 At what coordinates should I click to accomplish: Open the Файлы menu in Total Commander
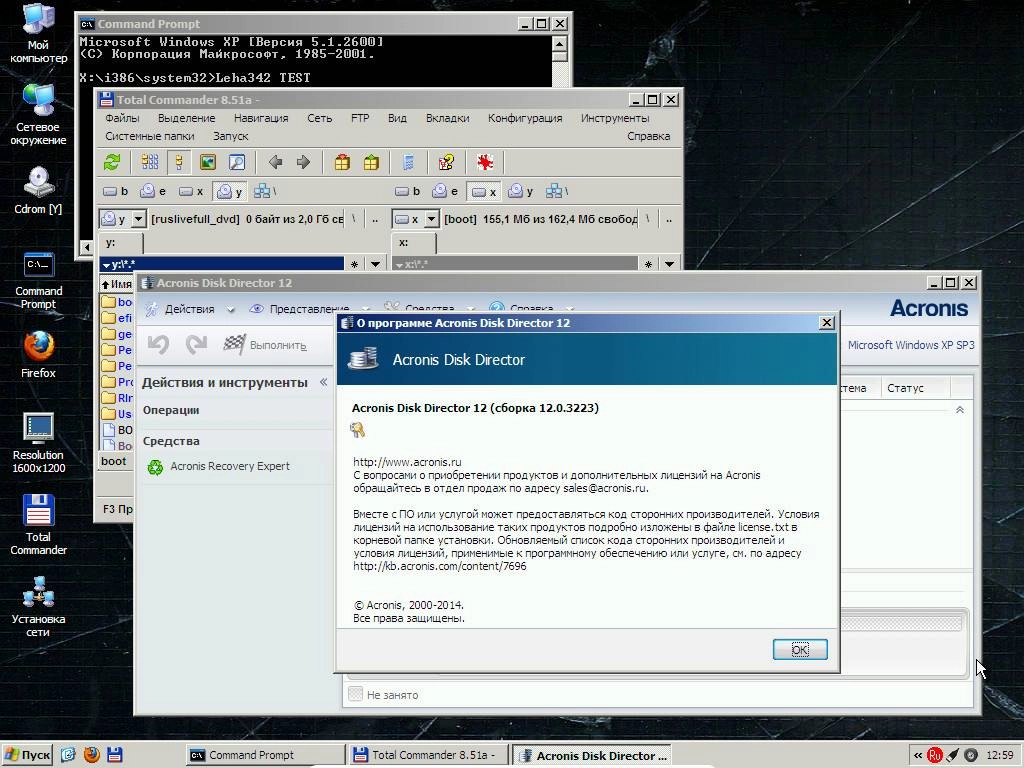tap(122, 118)
